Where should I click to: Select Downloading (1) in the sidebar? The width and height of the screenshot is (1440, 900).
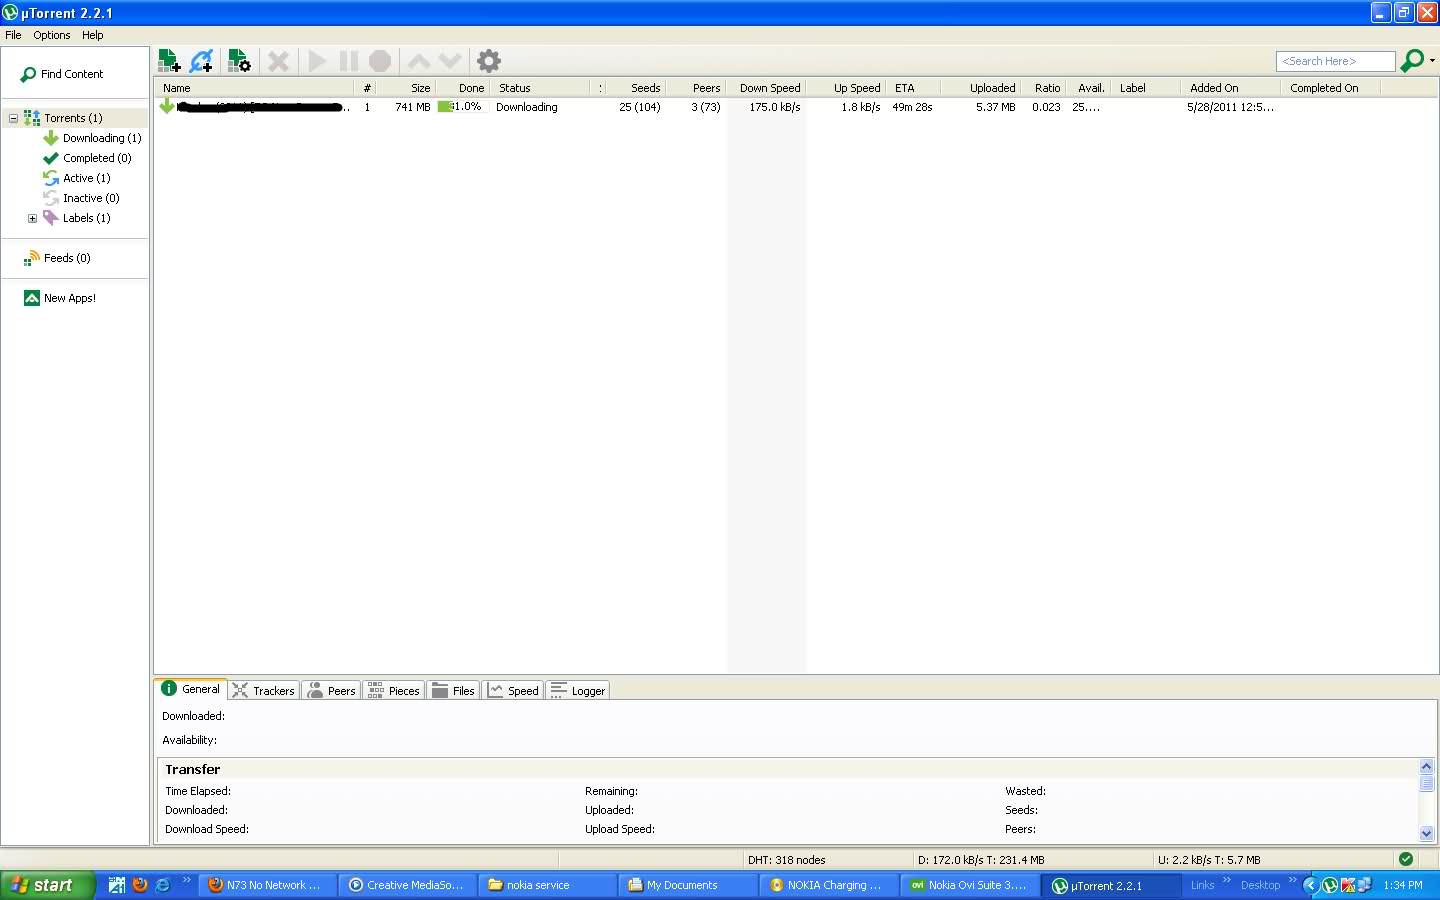(x=102, y=138)
